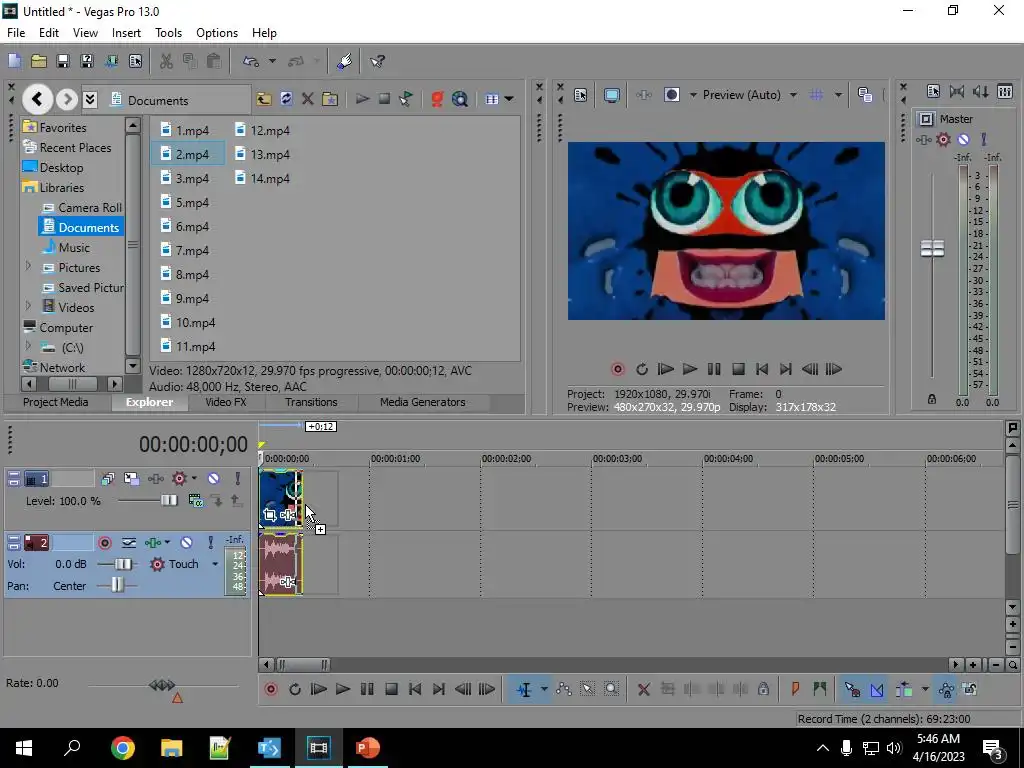Expand the Videos folder node

pos(28,306)
